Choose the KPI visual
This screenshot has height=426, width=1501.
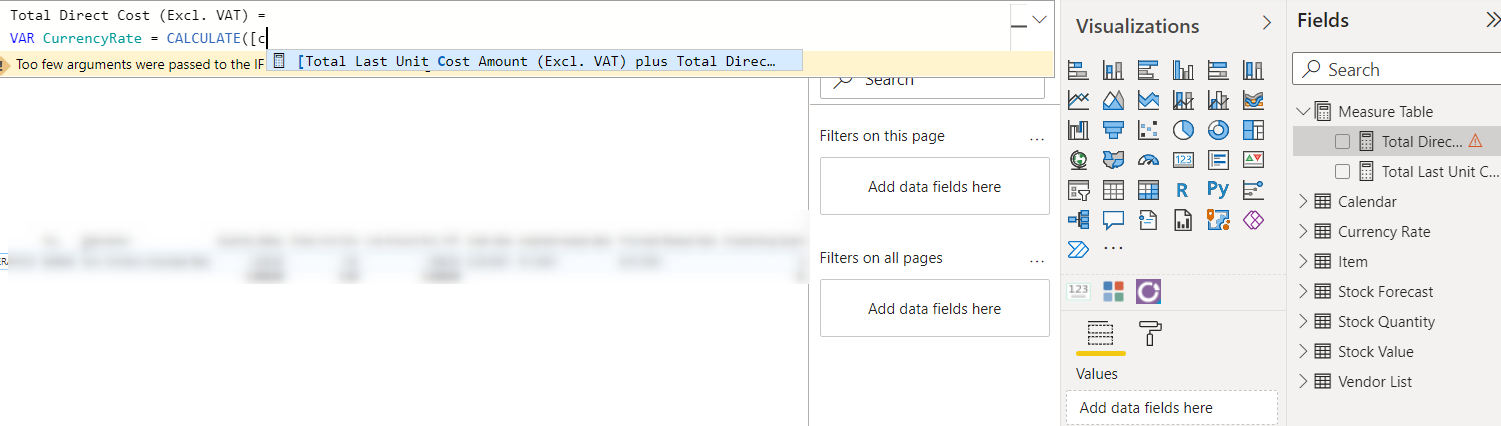tap(1253, 160)
